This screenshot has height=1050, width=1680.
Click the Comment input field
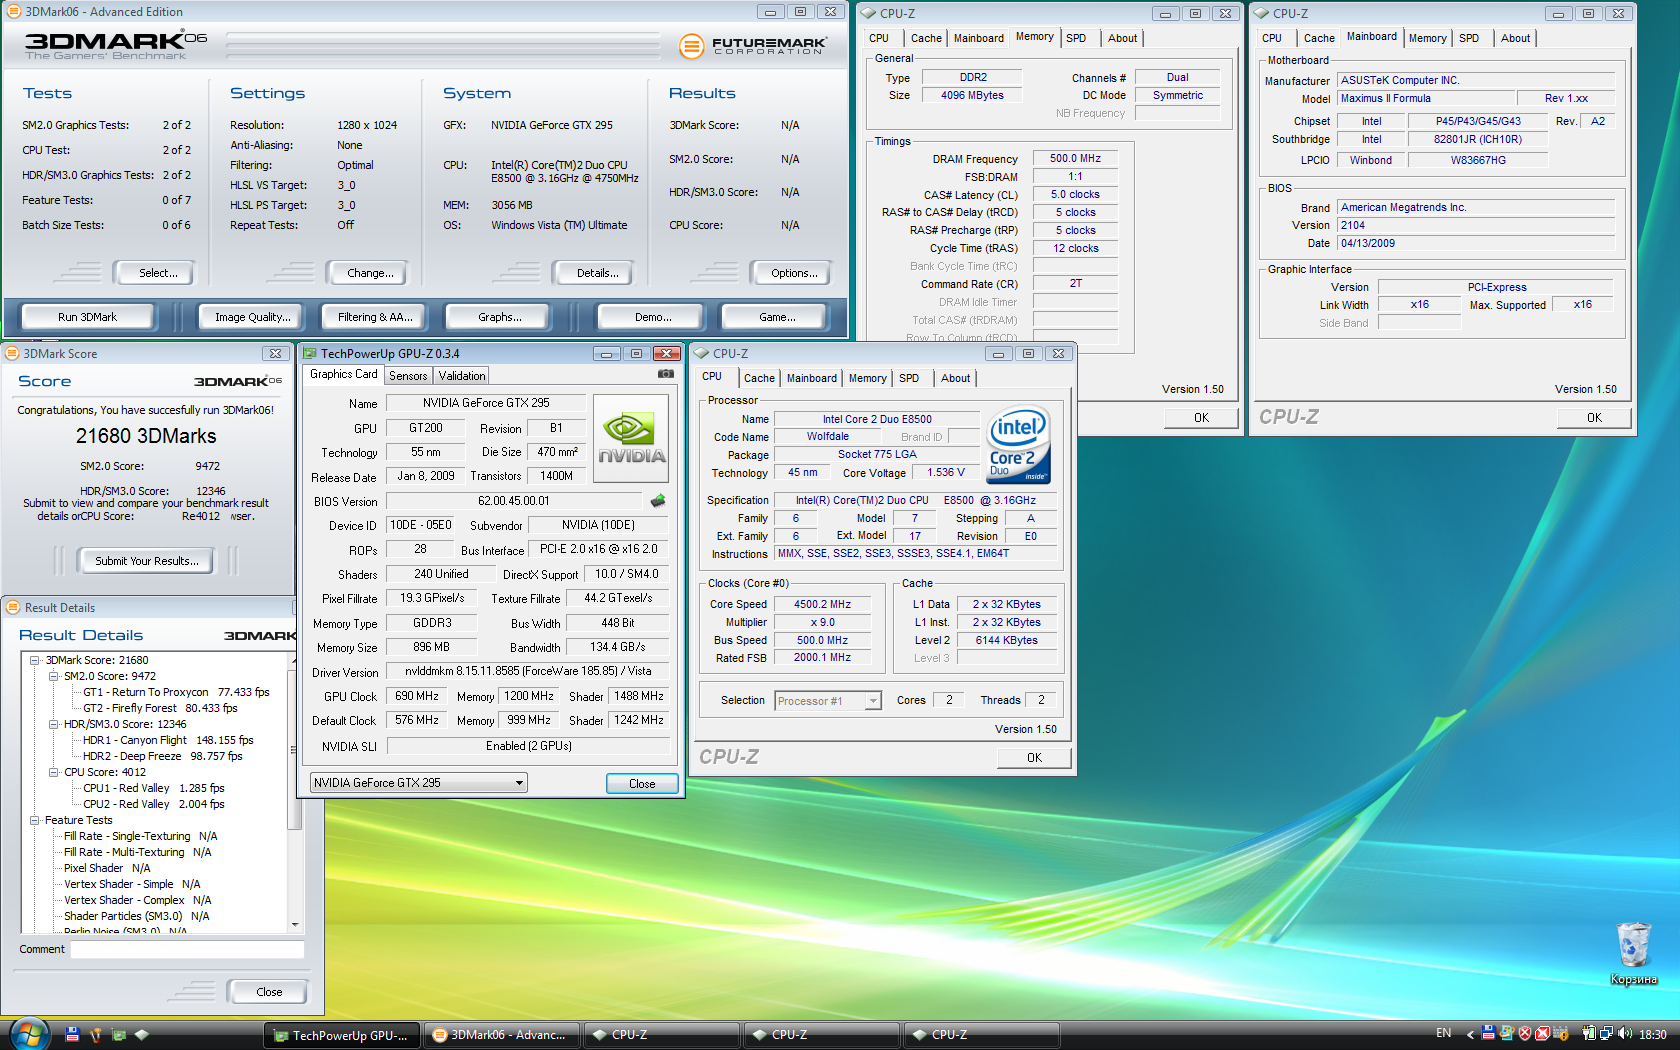coord(187,949)
